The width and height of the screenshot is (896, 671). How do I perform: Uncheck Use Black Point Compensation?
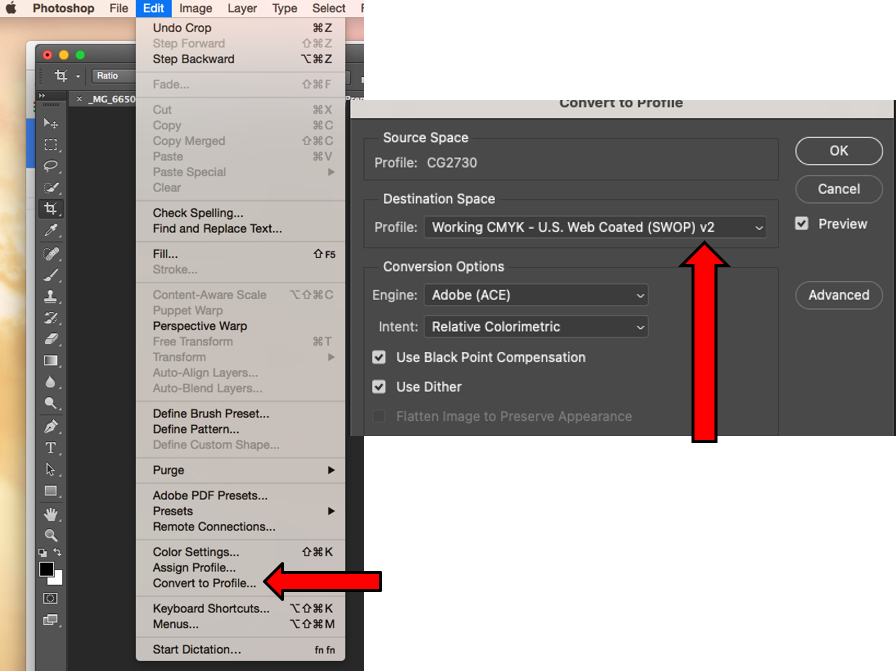point(379,357)
